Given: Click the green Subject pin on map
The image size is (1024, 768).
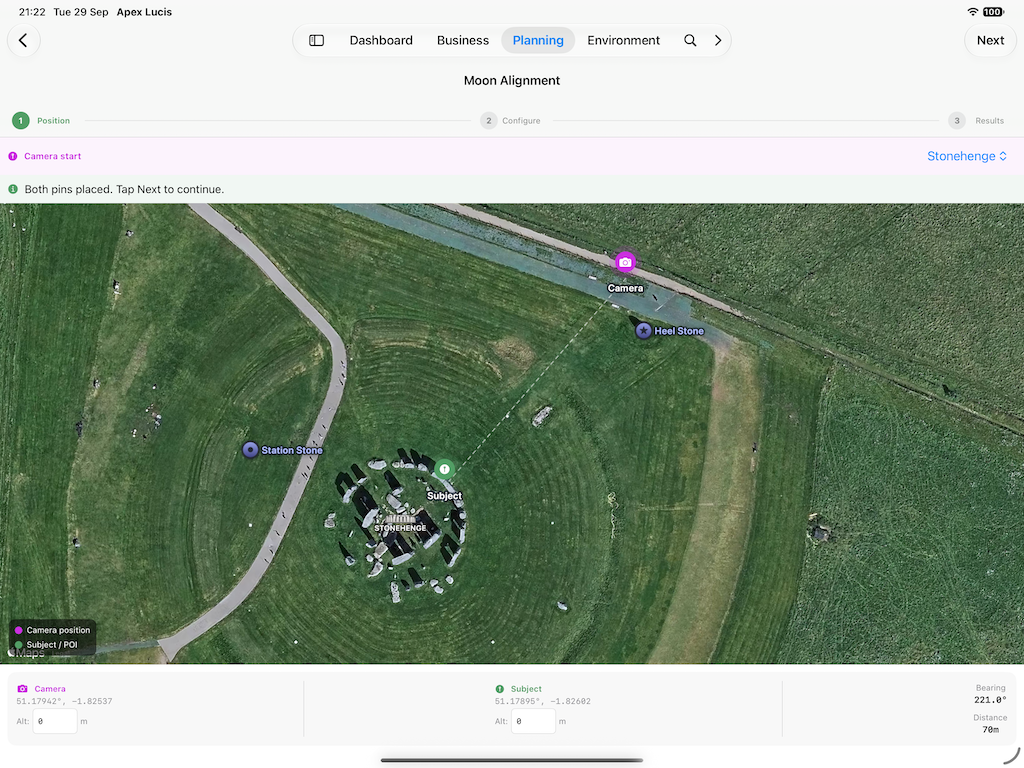Looking at the screenshot, I should tap(444, 469).
